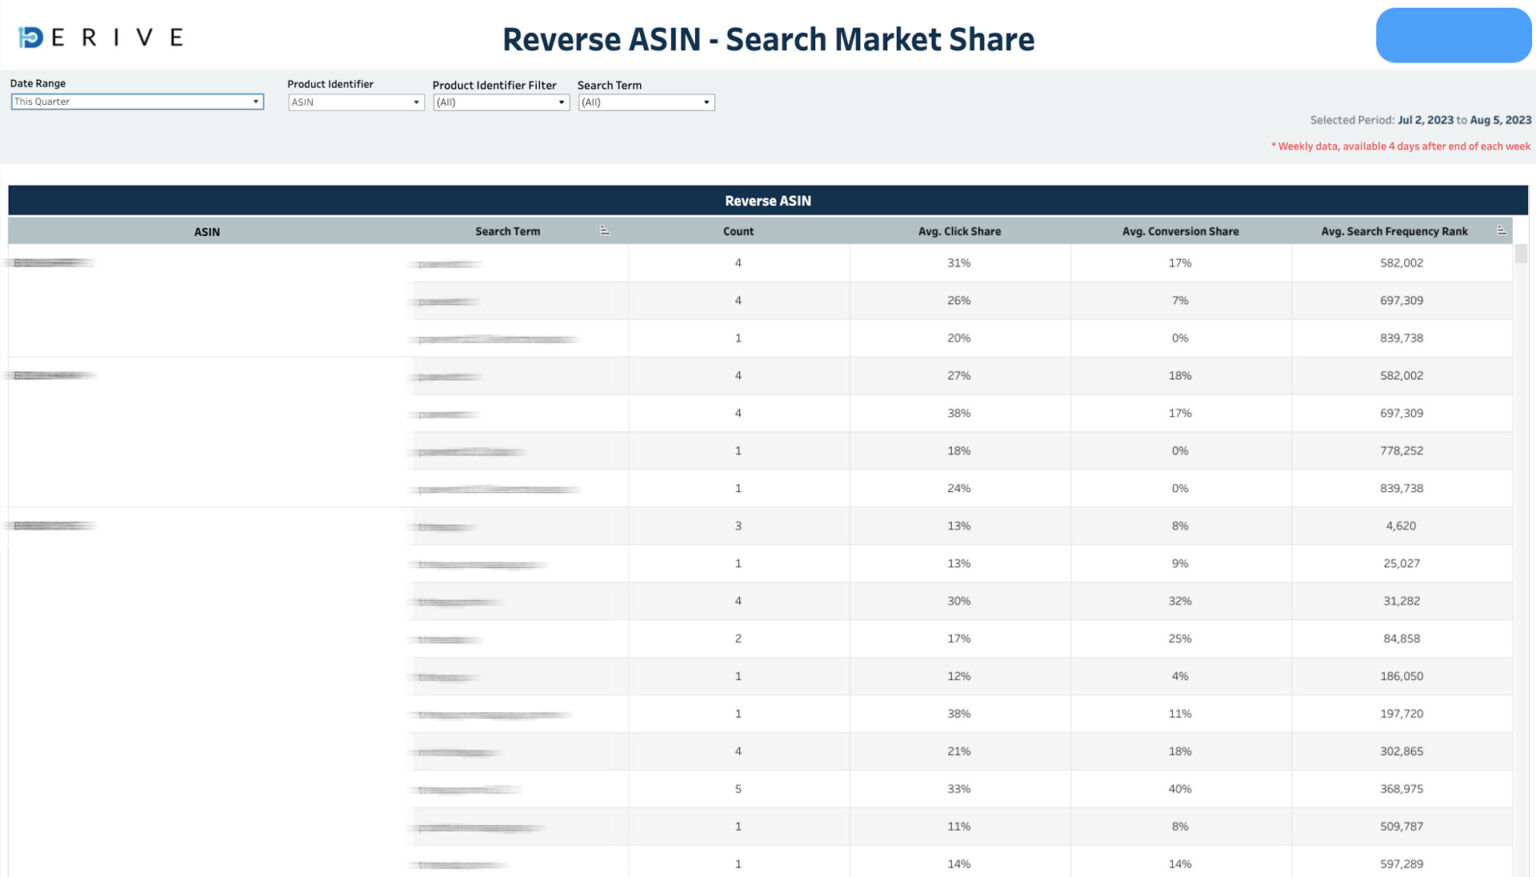Click the Product Identifier Filter label
The height and width of the screenshot is (877, 1536).
pyautogui.click(x=494, y=85)
